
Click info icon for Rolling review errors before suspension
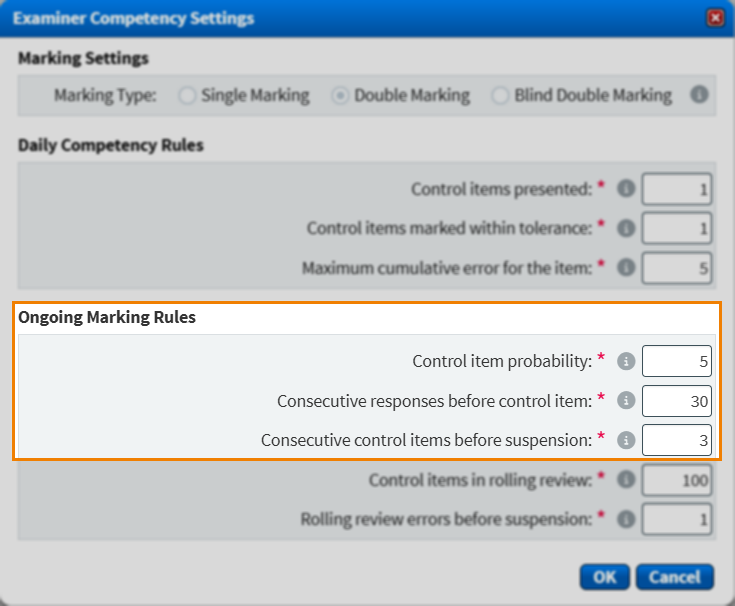[627, 519]
